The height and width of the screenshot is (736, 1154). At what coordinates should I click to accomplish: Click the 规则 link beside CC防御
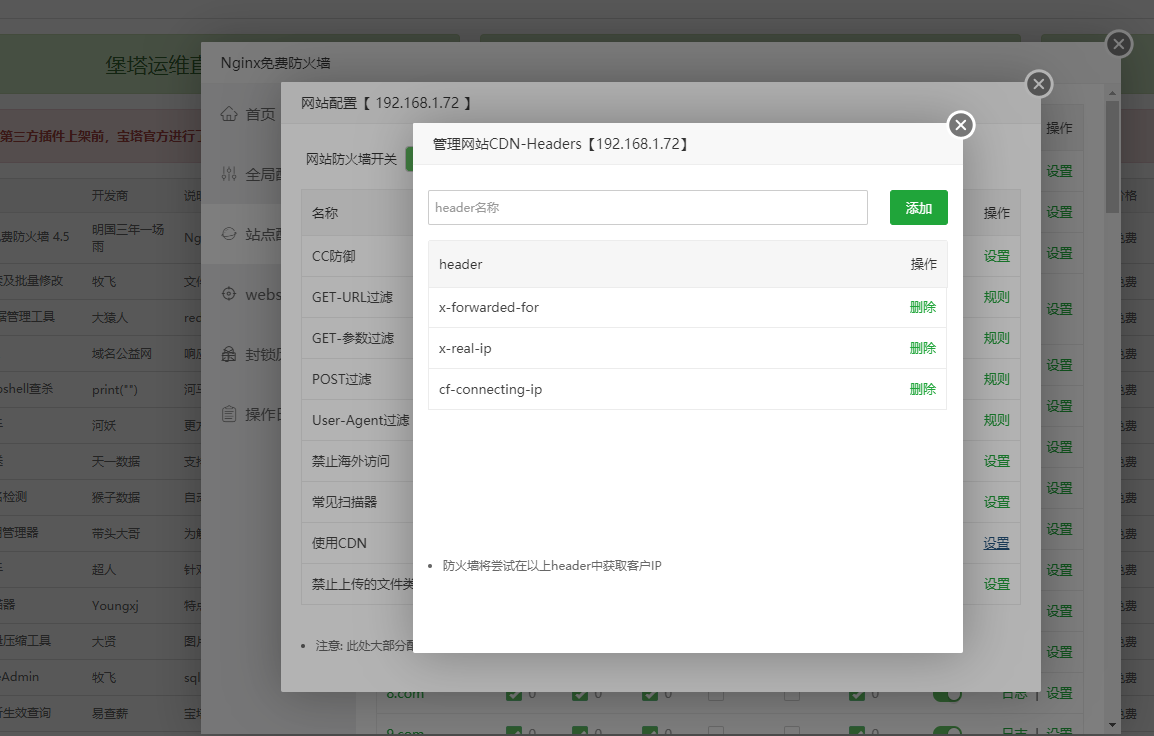tap(995, 255)
